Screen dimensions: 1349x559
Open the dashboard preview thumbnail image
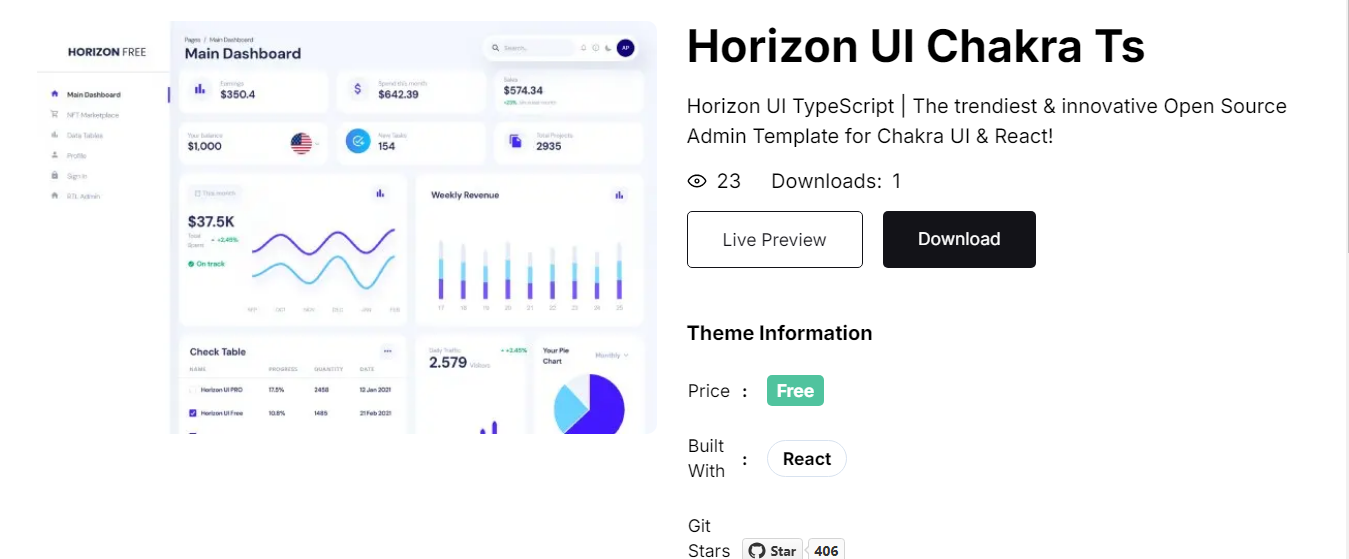347,227
